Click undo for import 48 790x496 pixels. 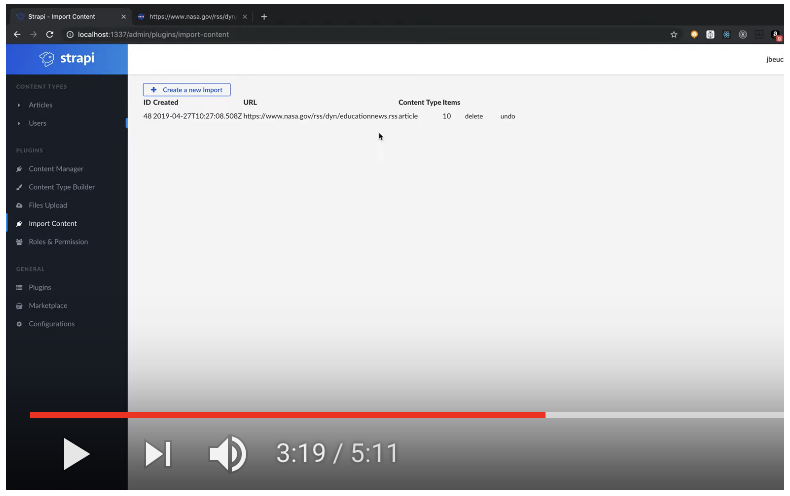[507, 116]
